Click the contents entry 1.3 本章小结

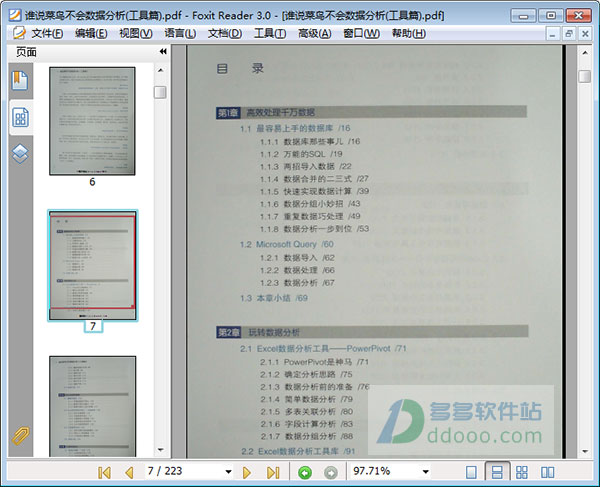(x=274, y=298)
